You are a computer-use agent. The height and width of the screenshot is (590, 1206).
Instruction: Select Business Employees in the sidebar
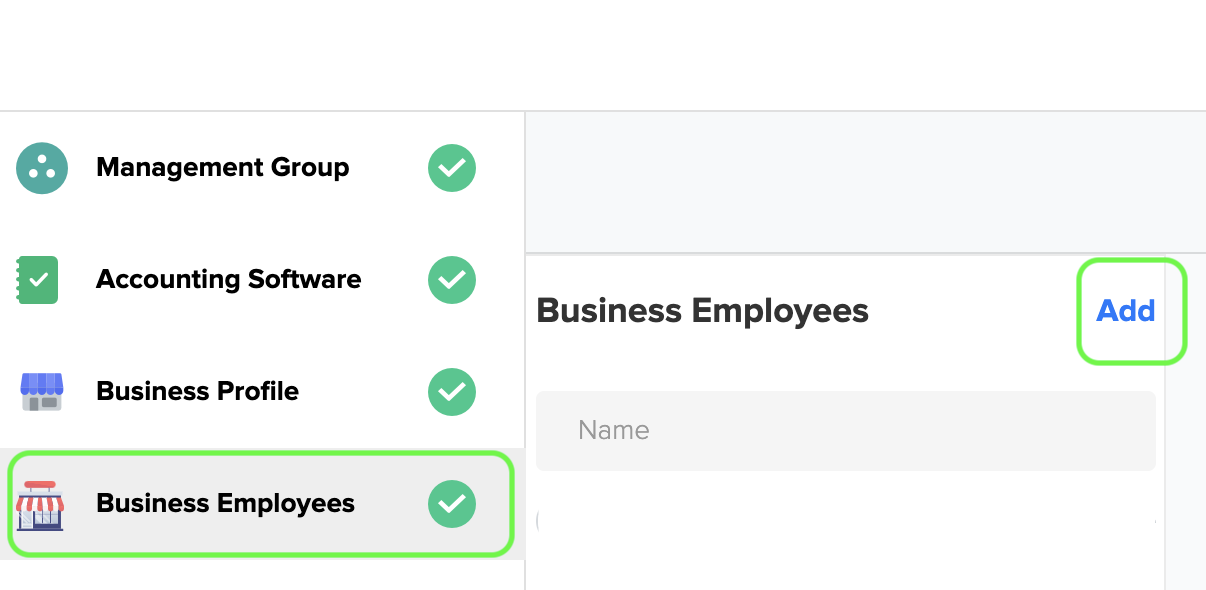pyautogui.click(x=224, y=503)
